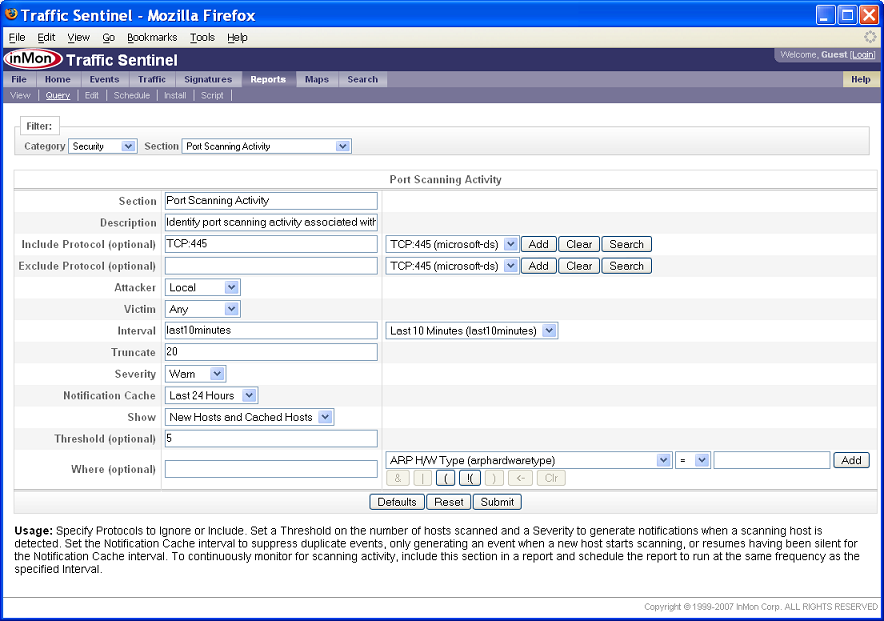Click the Defaults button
The height and width of the screenshot is (621, 884).
397,502
